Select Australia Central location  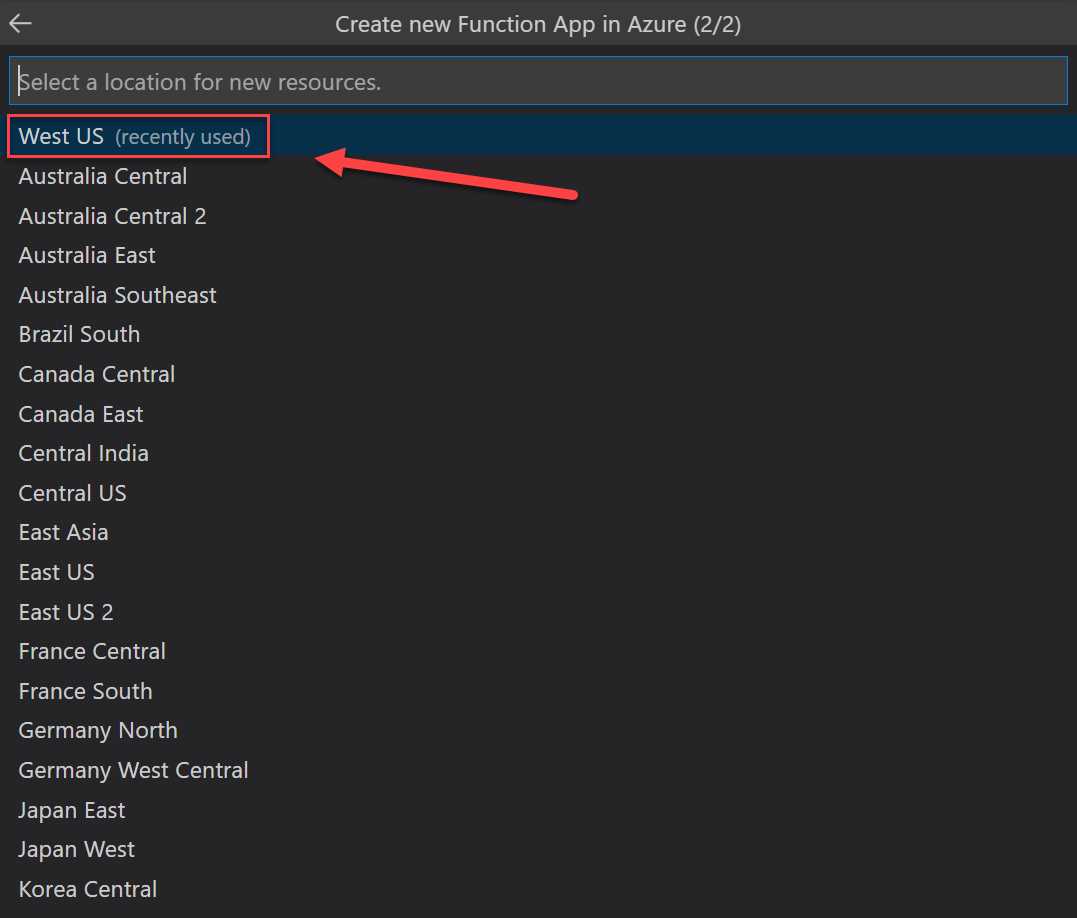coord(102,176)
